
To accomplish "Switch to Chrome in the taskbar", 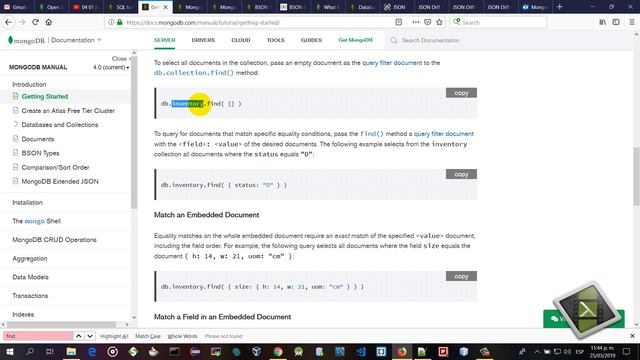I will click(x=278, y=352).
